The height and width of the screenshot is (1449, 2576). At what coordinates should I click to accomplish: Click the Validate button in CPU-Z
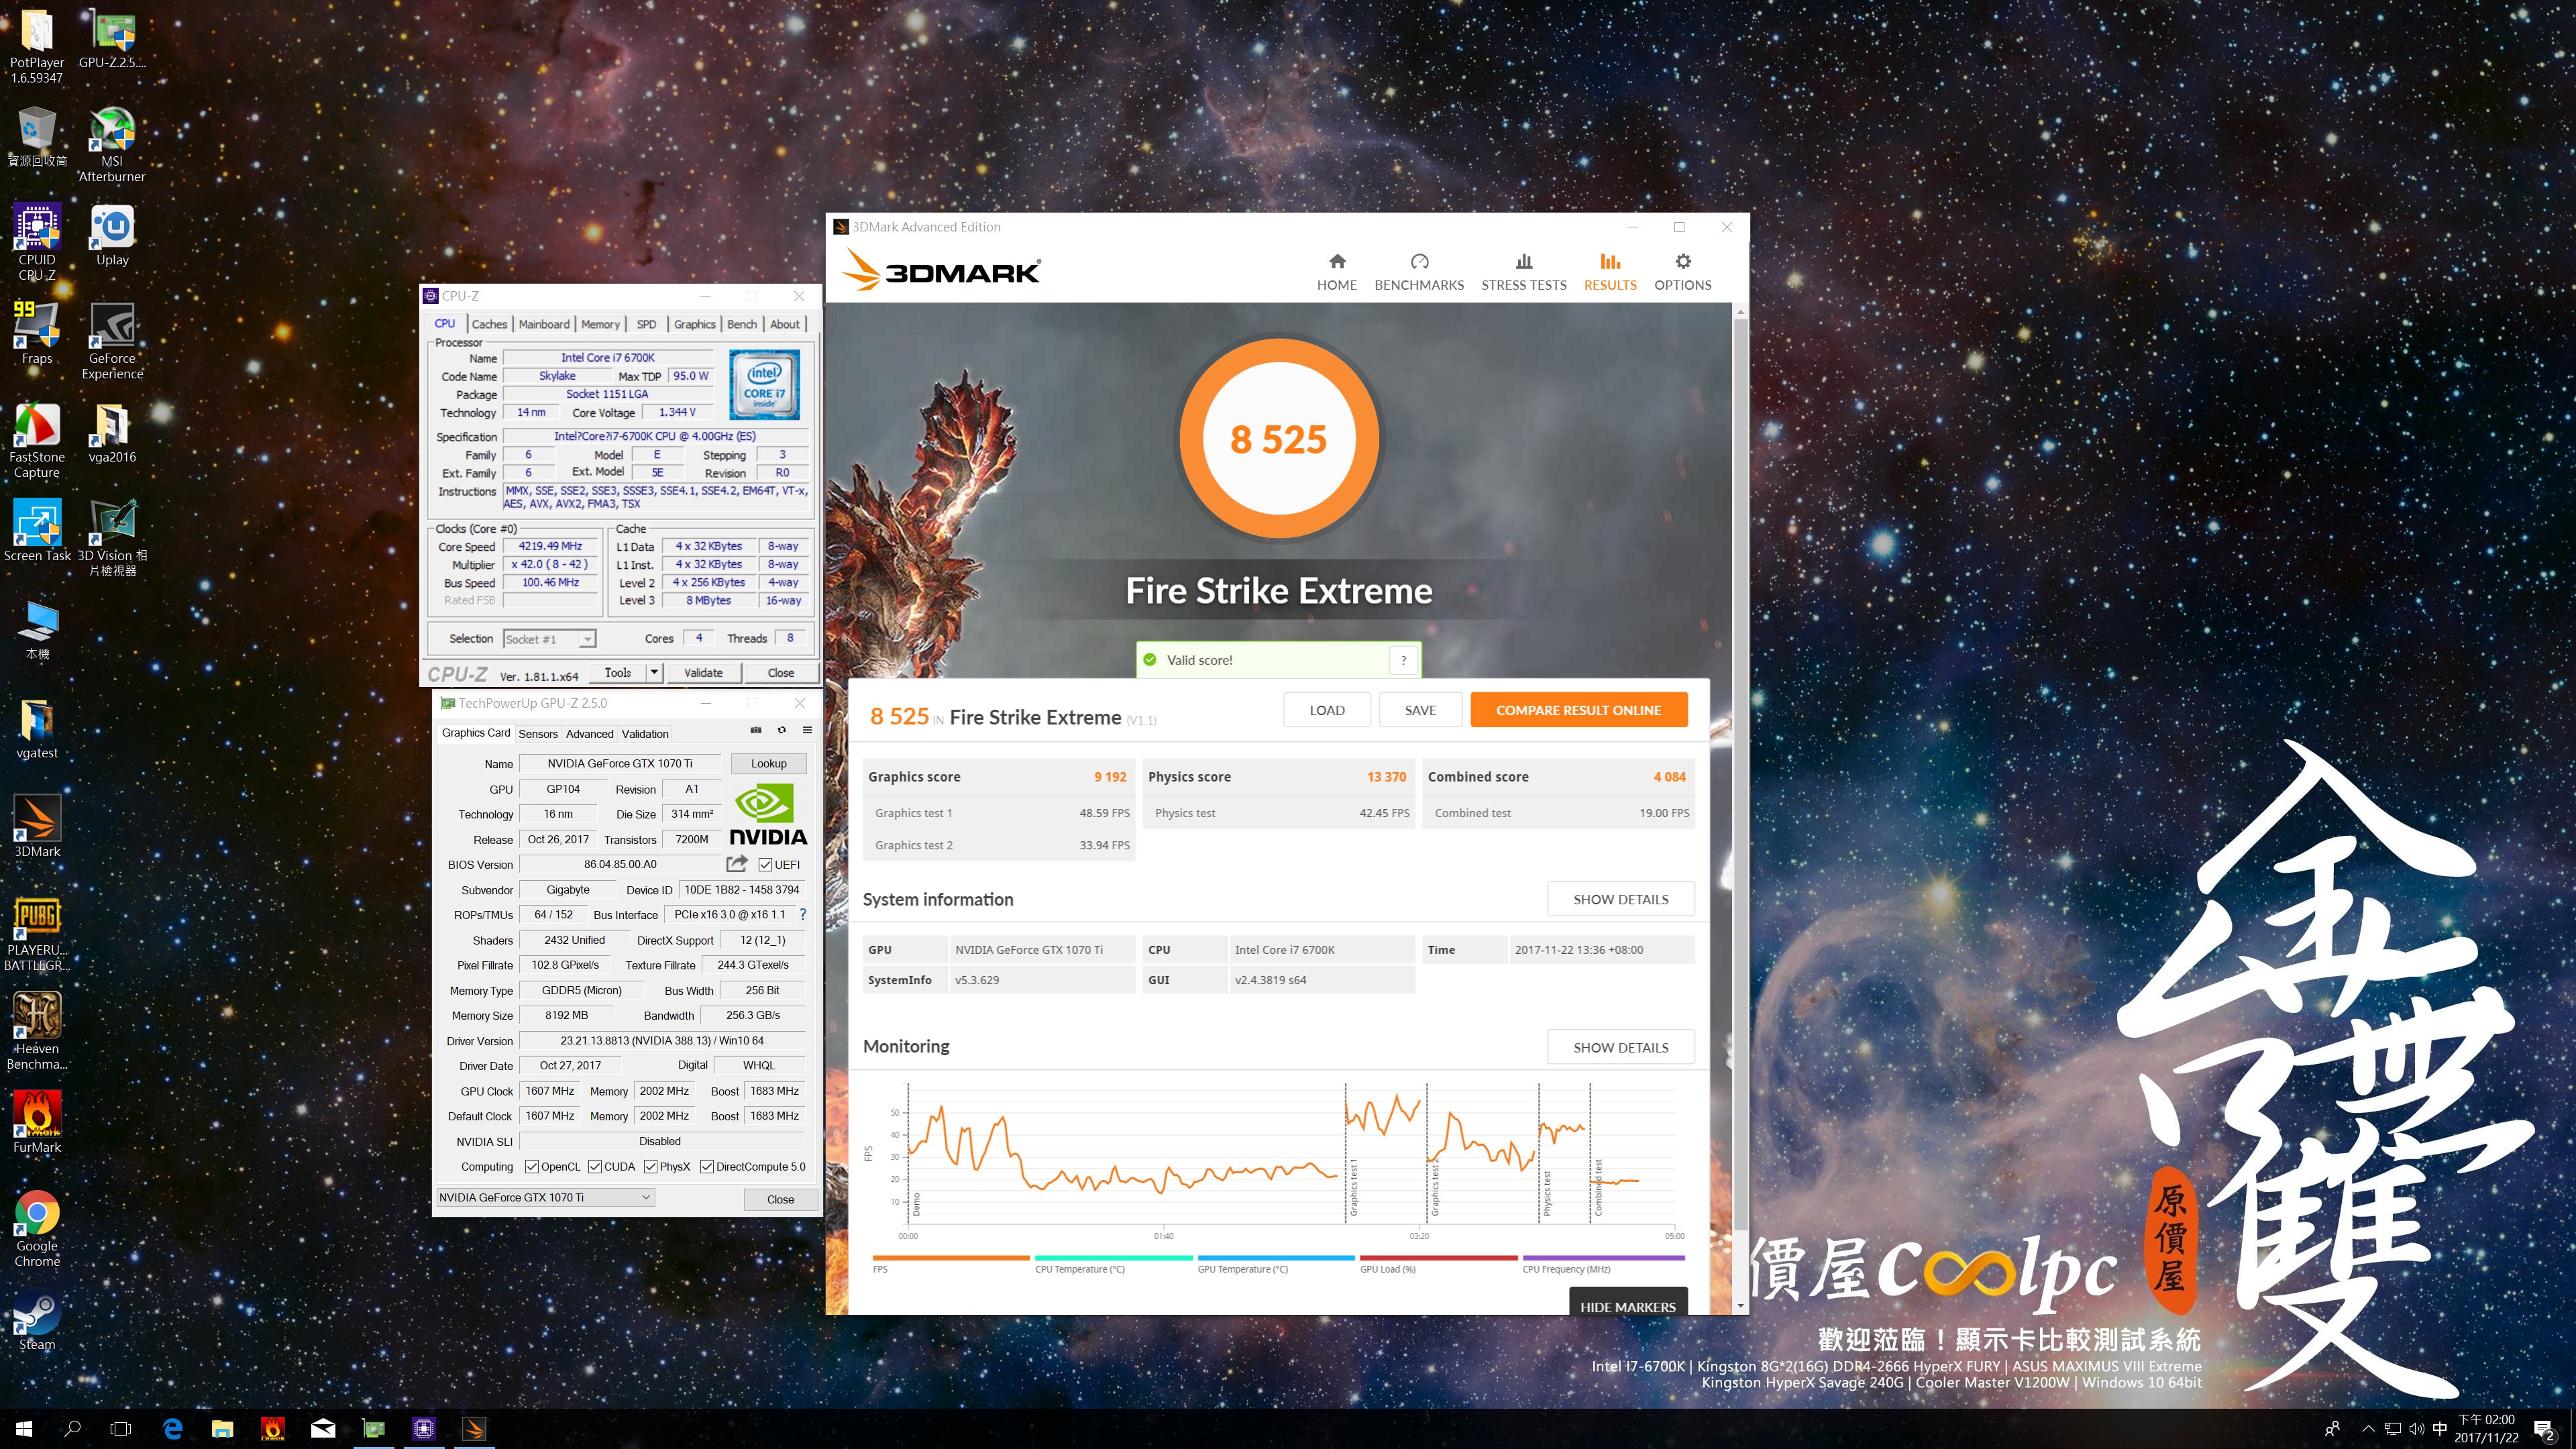pos(703,672)
